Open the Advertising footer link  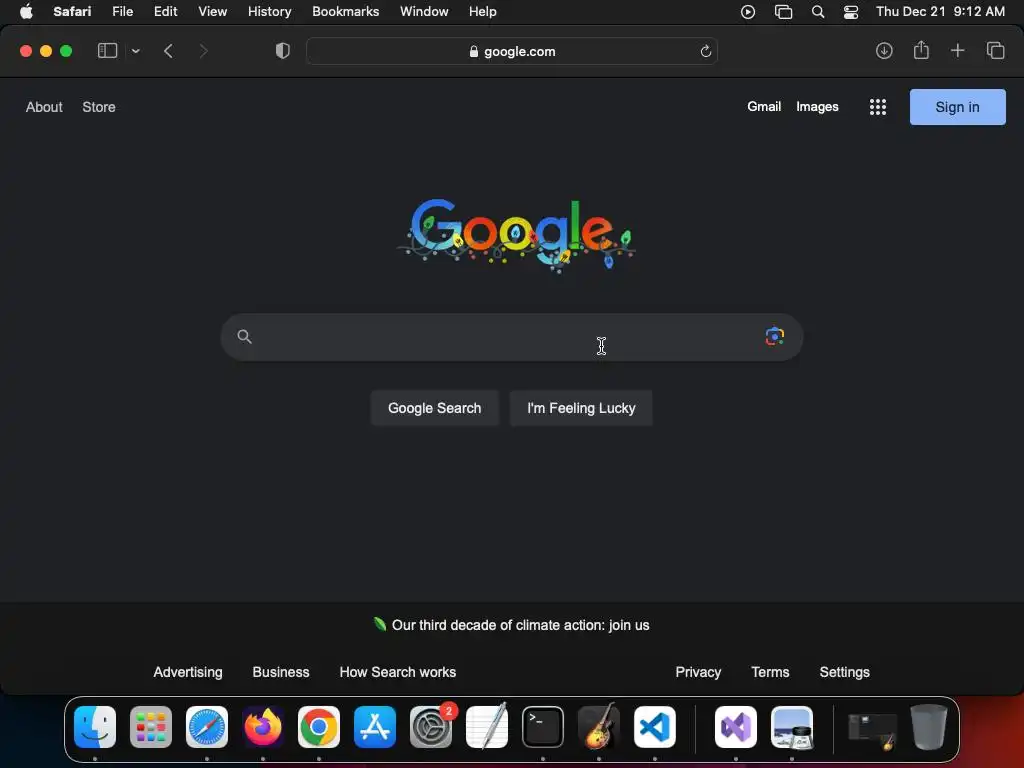tap(188, 672)
